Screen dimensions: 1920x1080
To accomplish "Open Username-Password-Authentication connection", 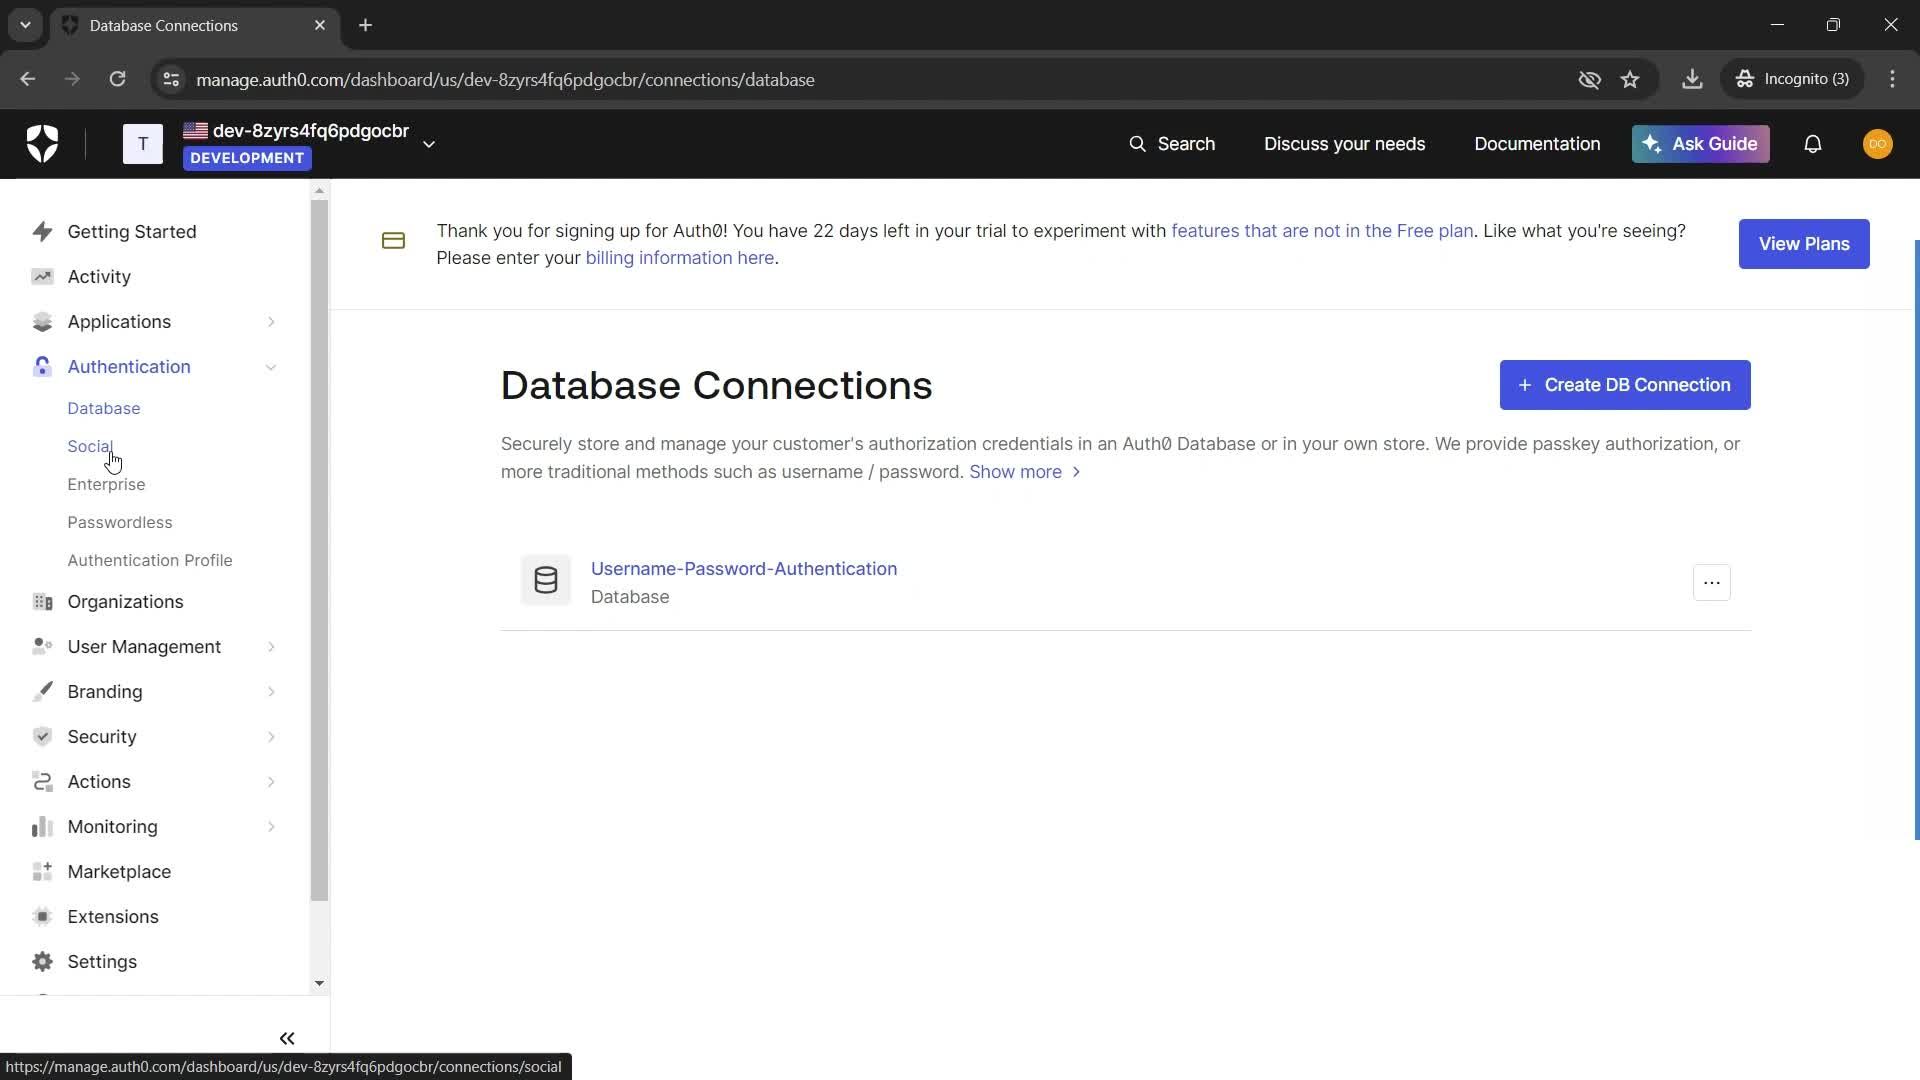I will (x=743, y=569).
